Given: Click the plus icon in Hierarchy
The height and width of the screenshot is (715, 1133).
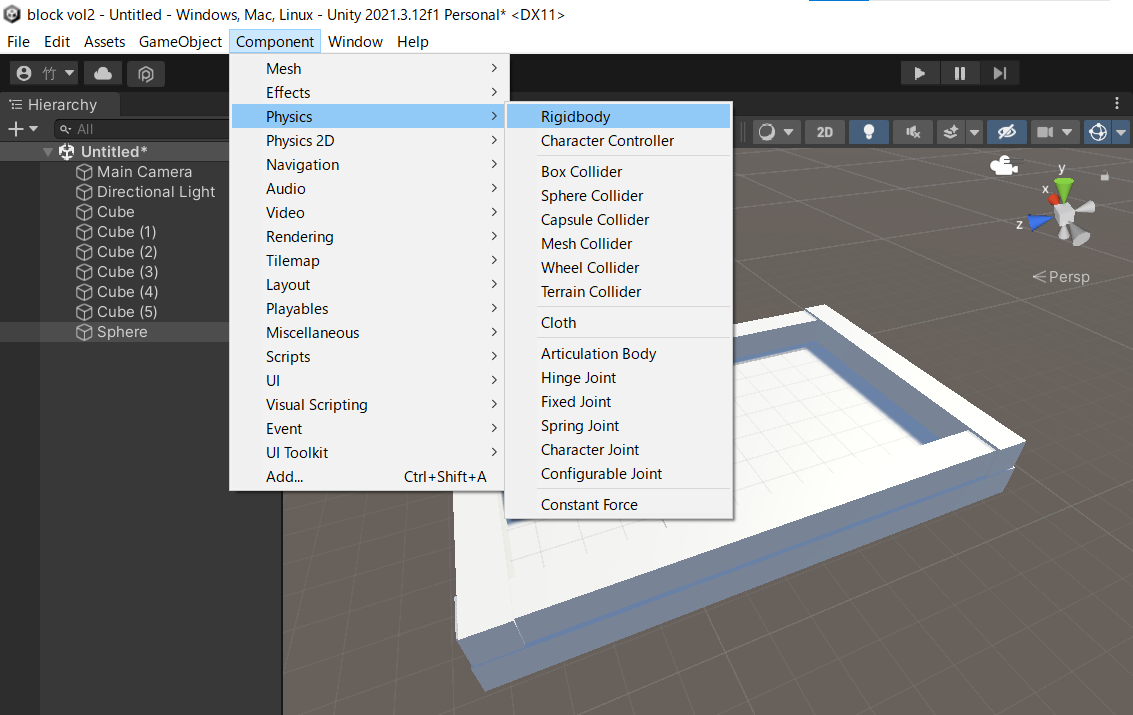Looking at the screenshot, I should point(15,129).
